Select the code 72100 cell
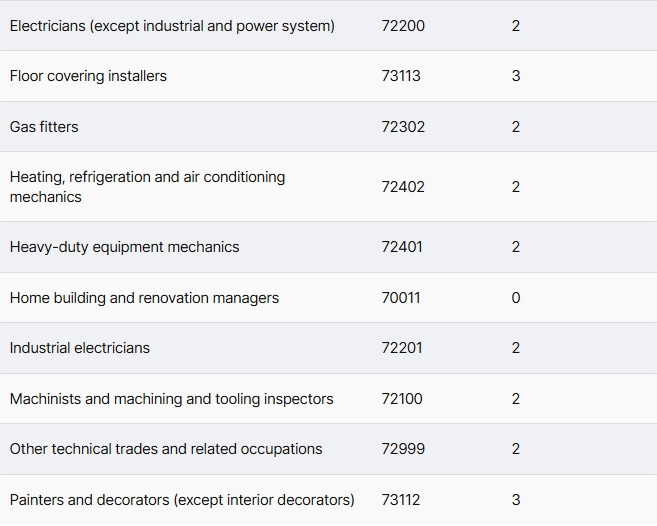This screenshot has width=657, height=526. [x=402, y=399]
